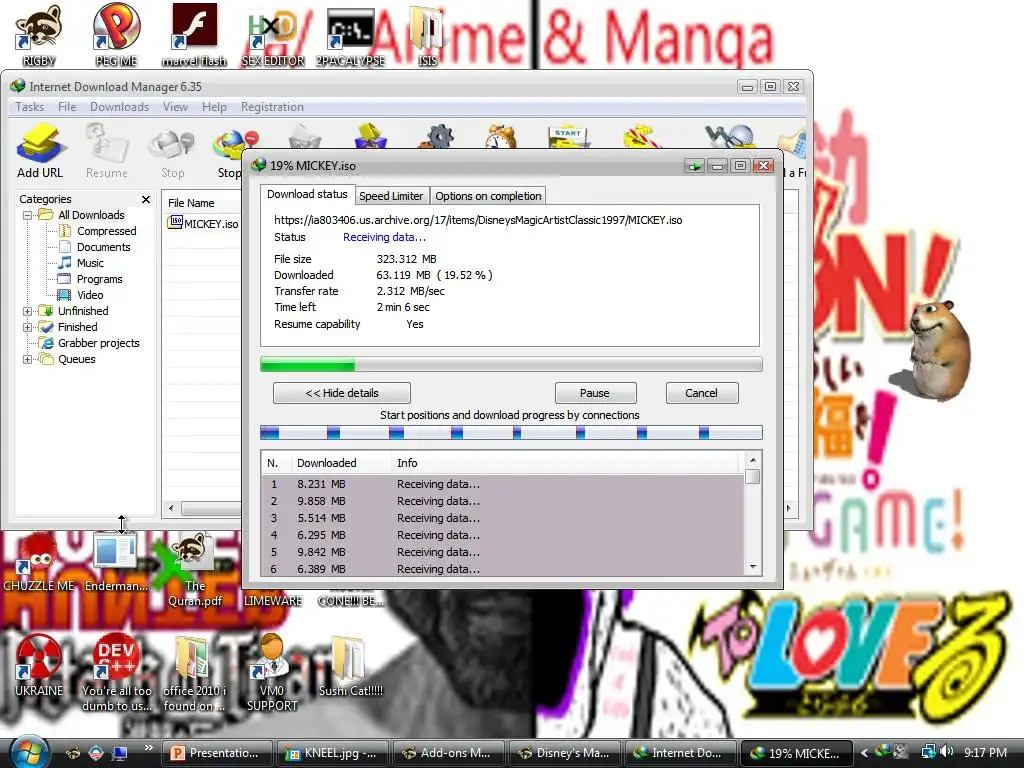The image size is (1024, 768).
Task: Open the VM0 SUPPORT desktop shortcut
Action: pyautogui.click(x=272, y=671)
